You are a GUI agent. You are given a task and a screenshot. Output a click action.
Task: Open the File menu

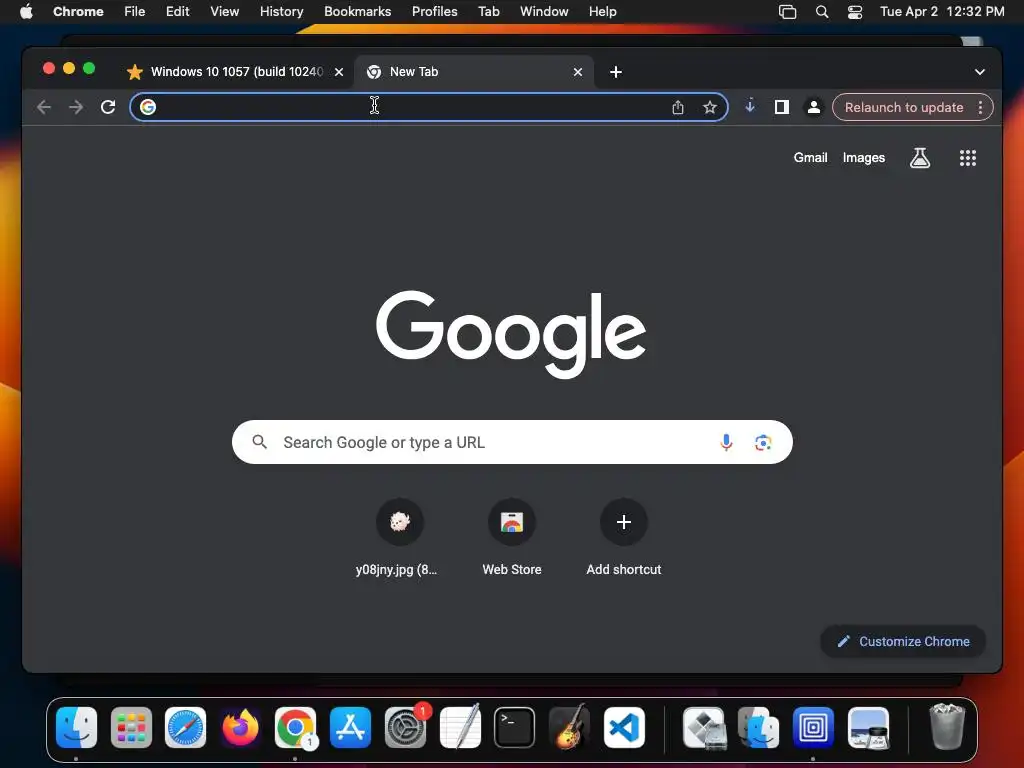pyautogui.click(x=135, y=12)
